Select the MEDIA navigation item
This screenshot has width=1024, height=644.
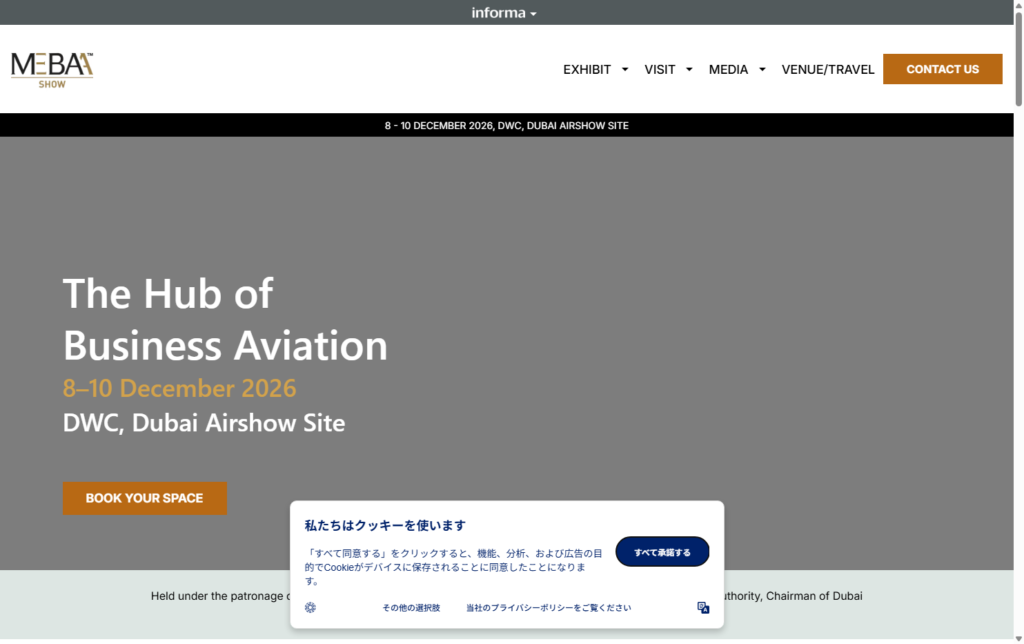[x=729, y=69]
